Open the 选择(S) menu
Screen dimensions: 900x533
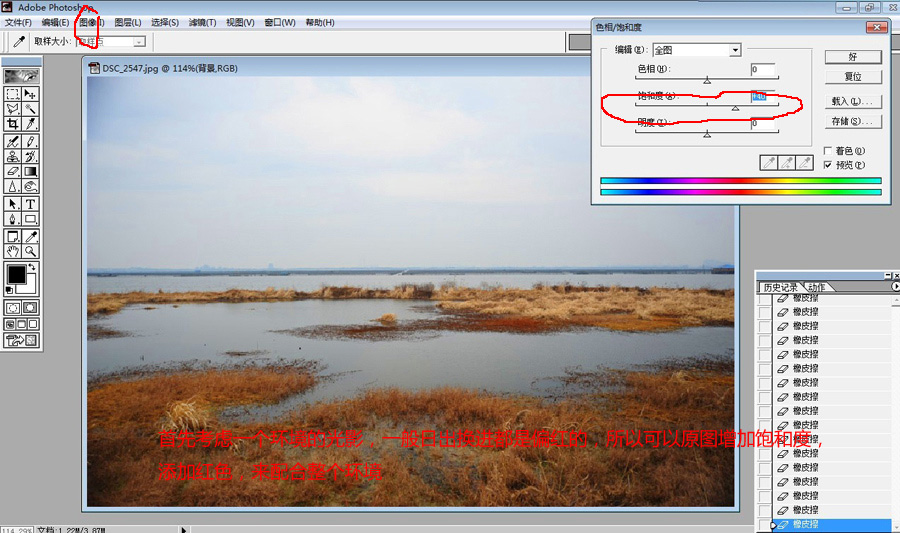[x=165, y=22]
